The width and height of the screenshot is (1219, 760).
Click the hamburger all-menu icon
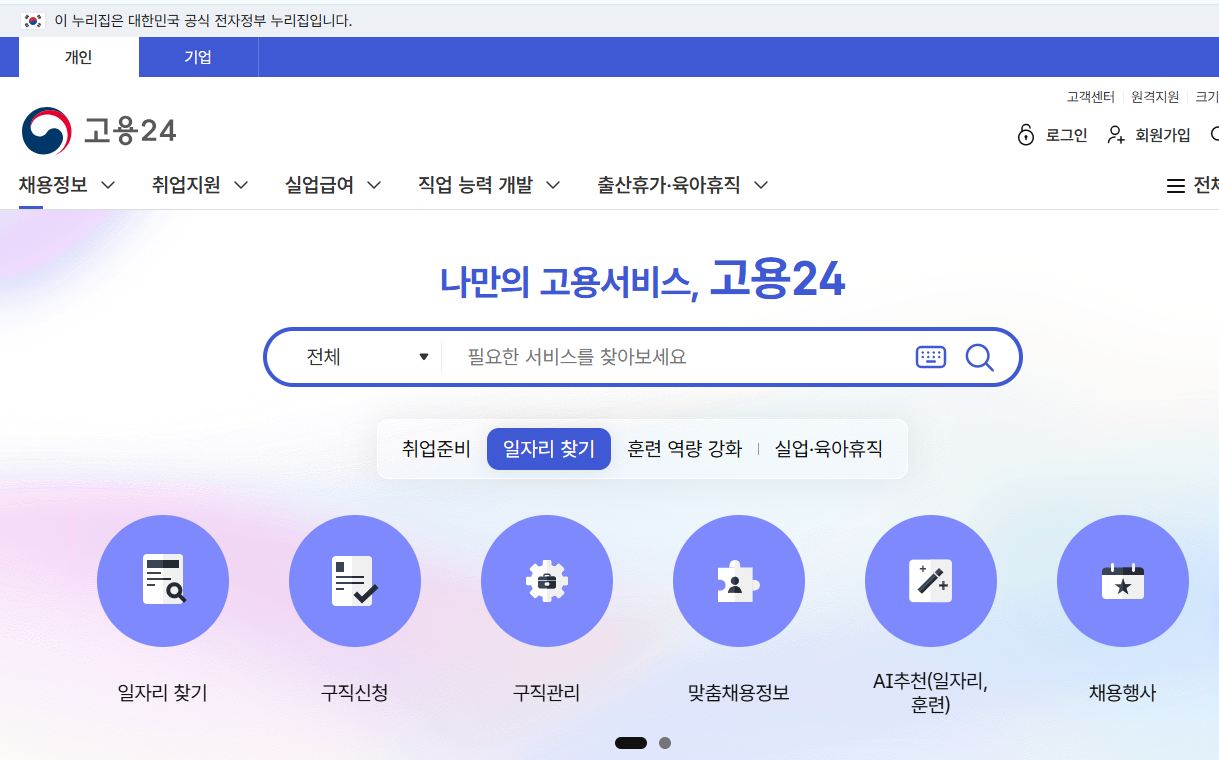click(x=1176, y=186)
